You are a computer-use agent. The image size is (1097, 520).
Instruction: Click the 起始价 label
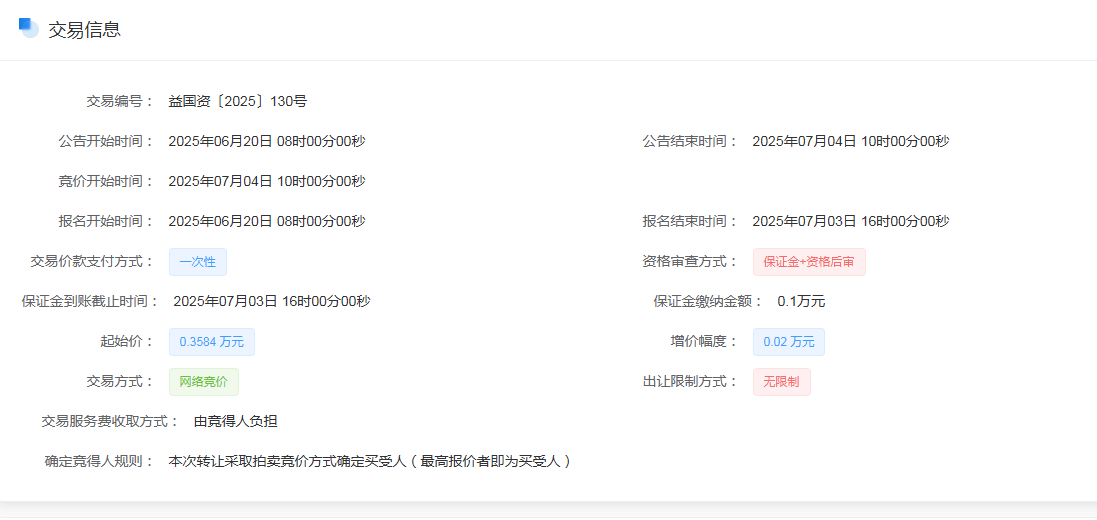[127, 342]
